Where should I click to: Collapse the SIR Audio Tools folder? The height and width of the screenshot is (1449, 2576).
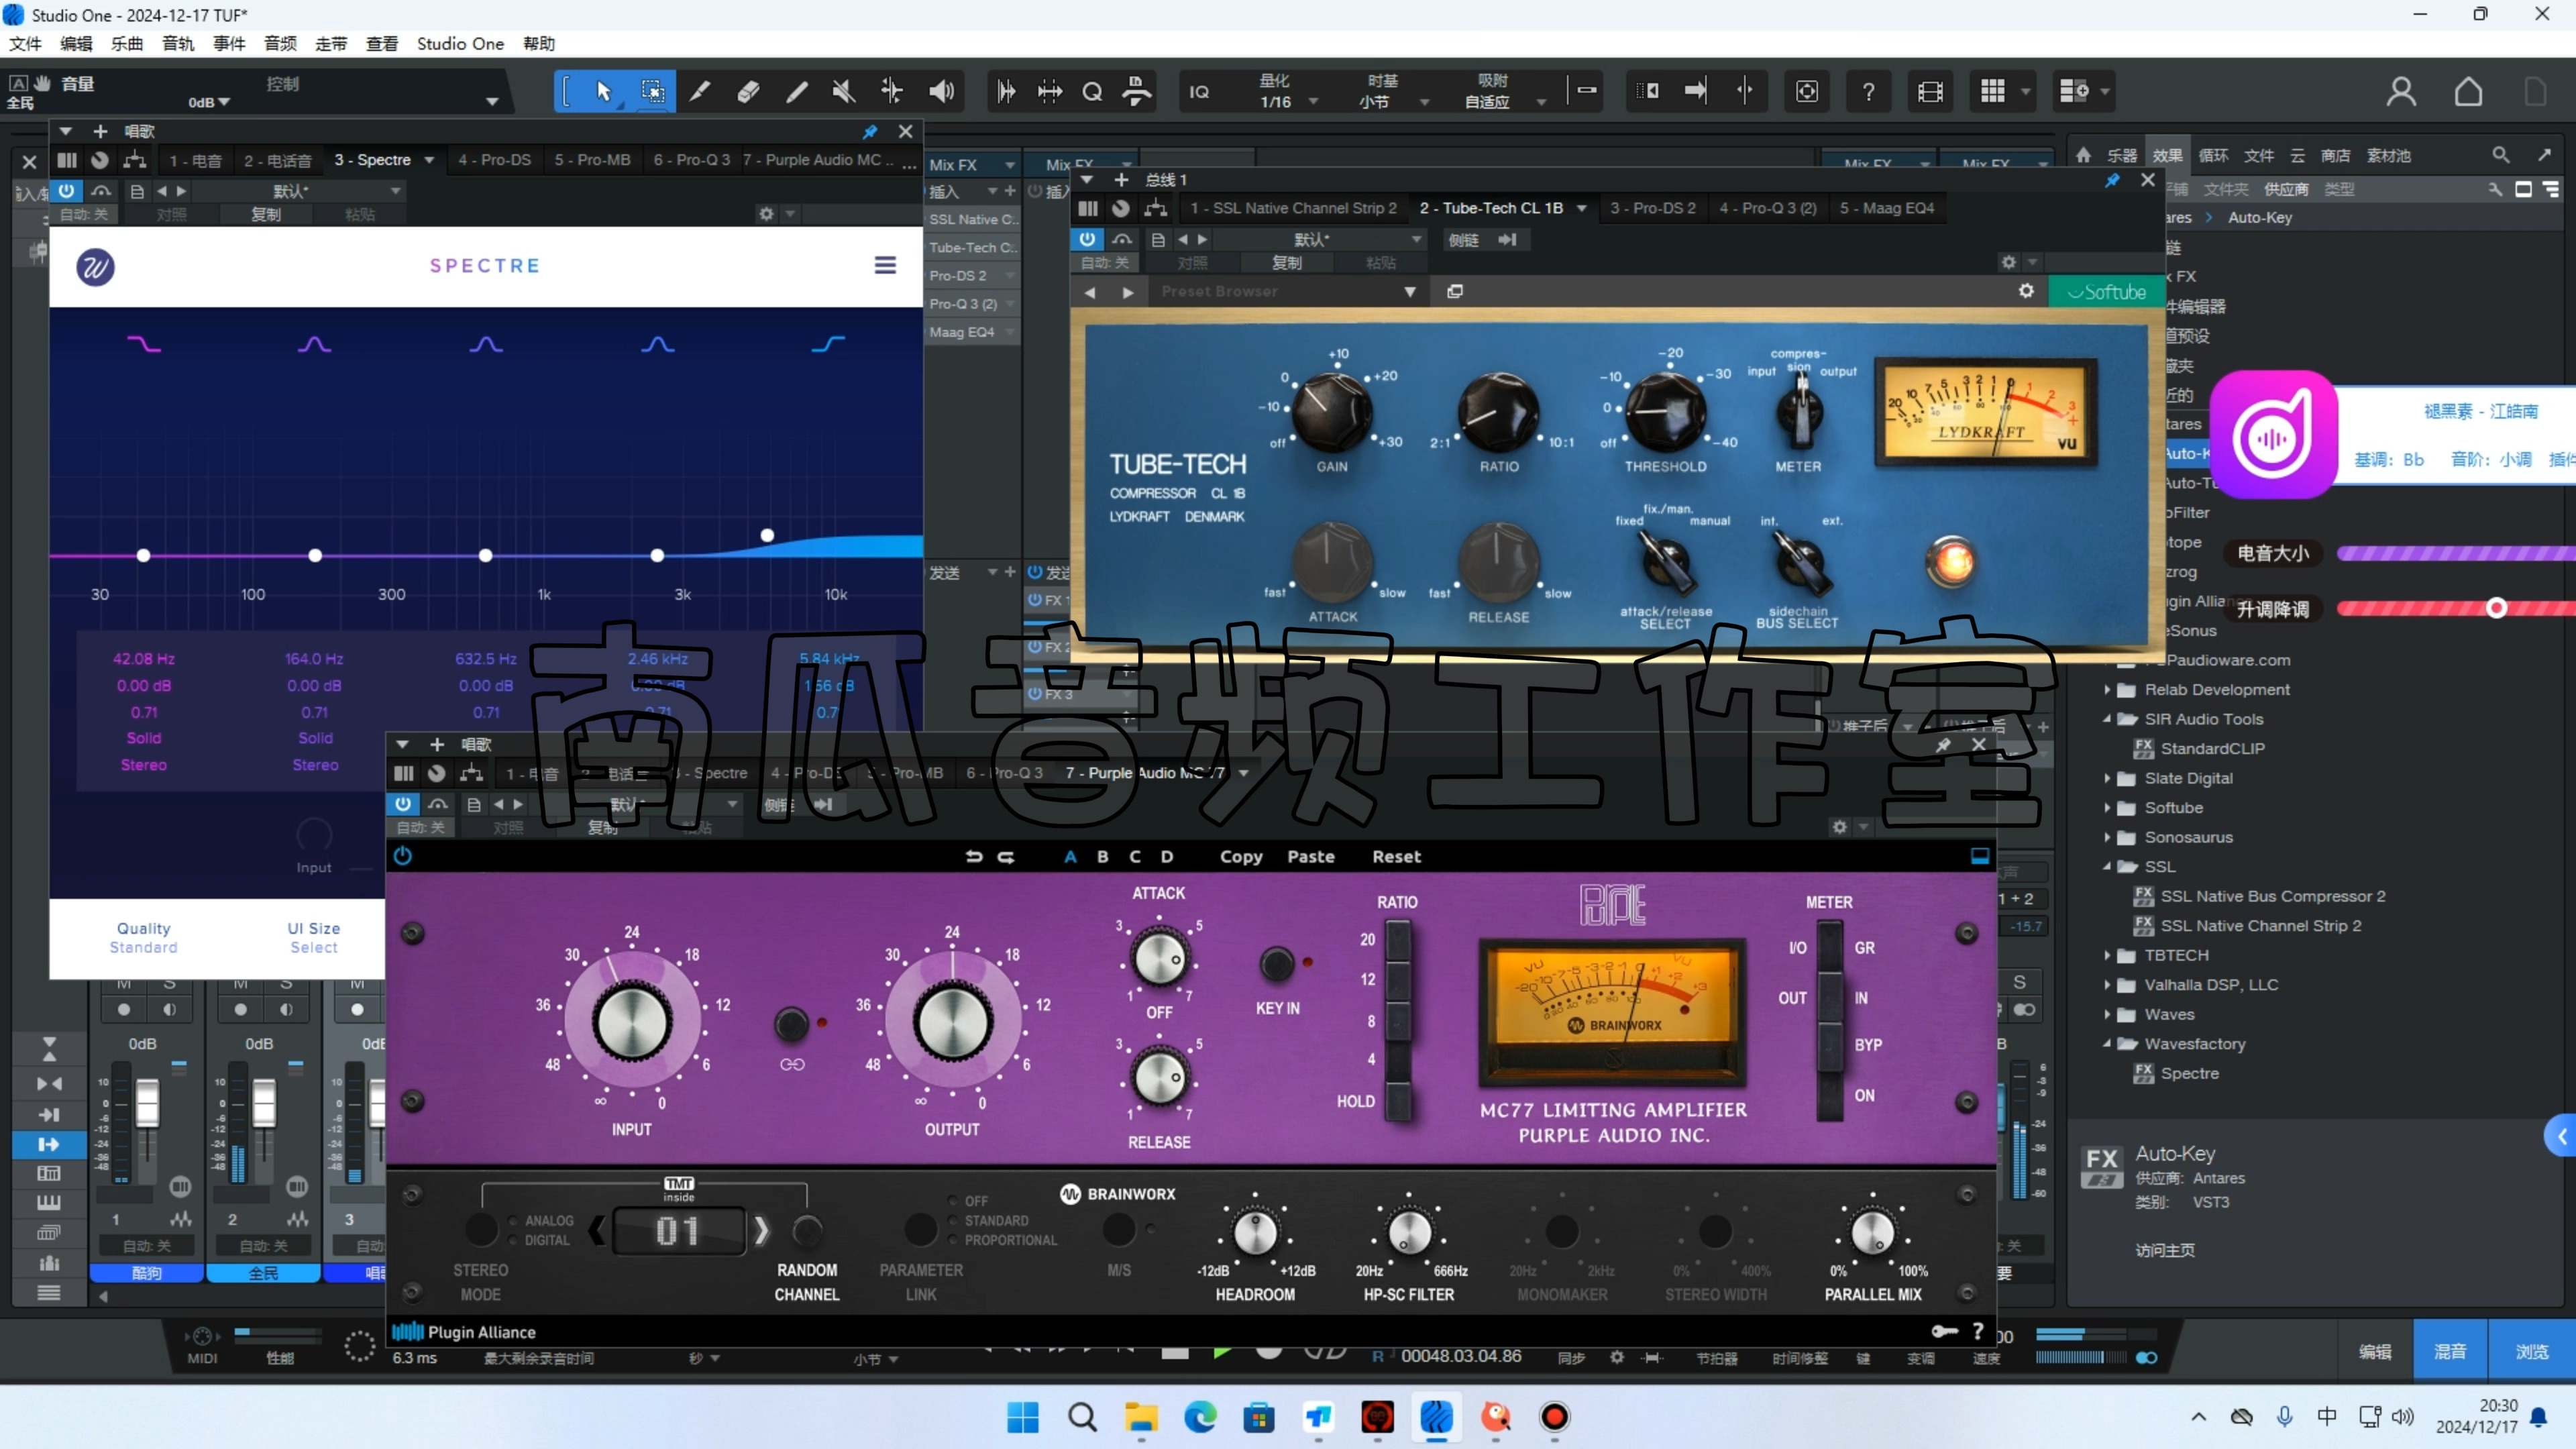2106,719
